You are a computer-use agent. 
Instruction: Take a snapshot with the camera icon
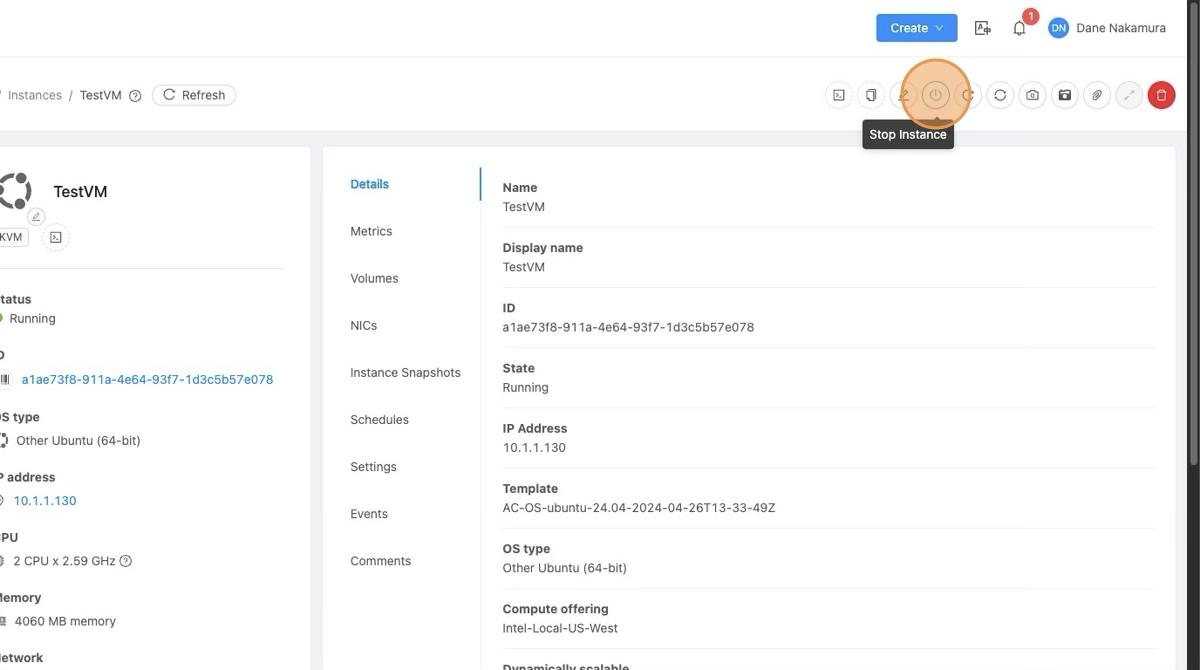[x=1032, y=95]
